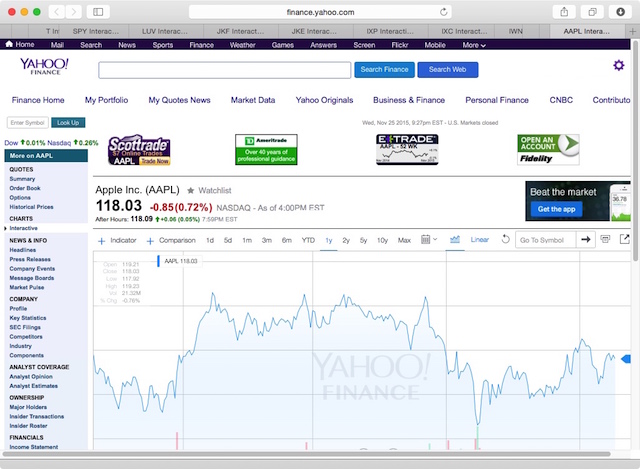
Task: Open Market Data navigation menu
Action: click(x=253, y=100)
